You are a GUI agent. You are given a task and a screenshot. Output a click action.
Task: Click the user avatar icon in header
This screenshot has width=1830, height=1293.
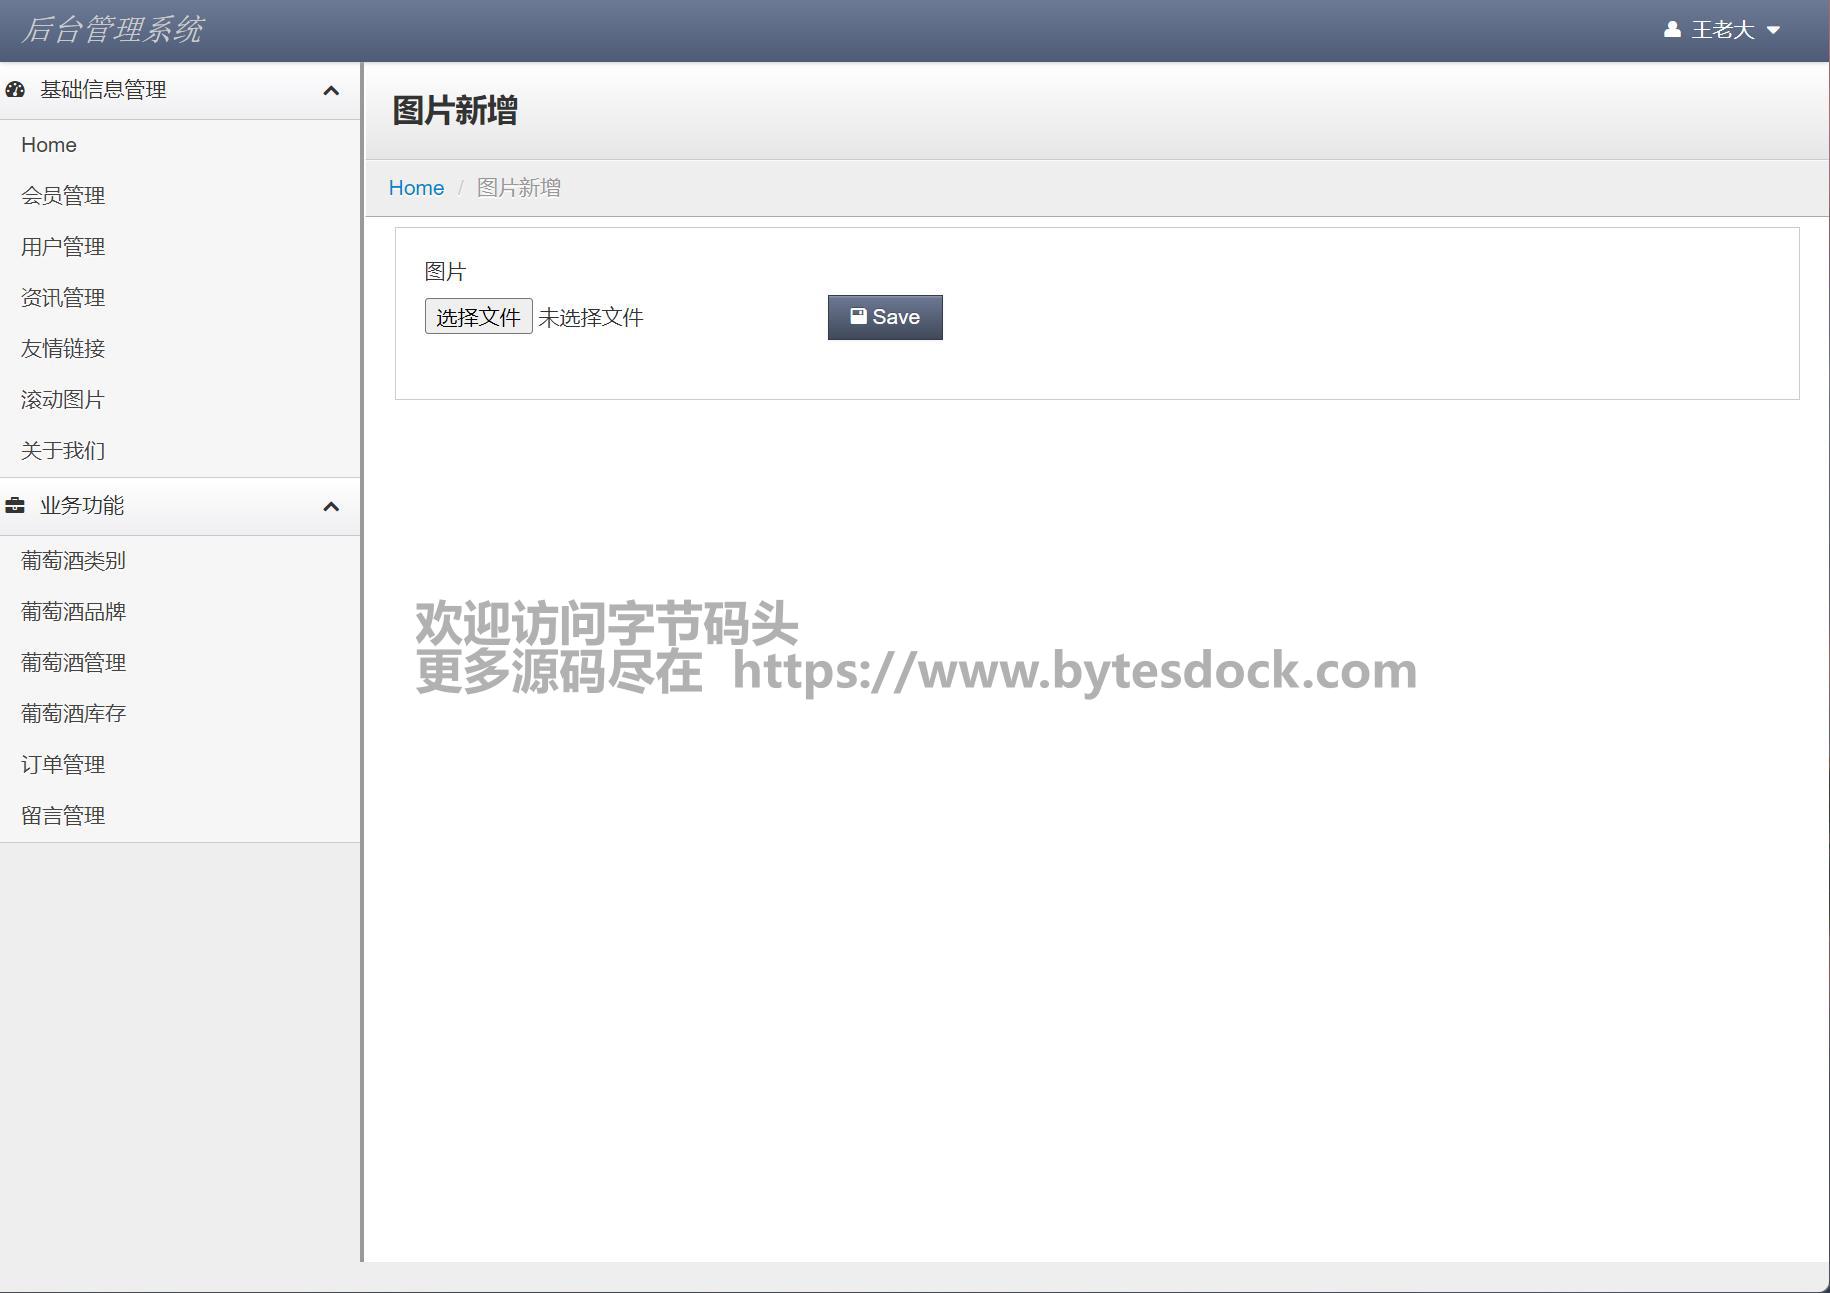coord(1671,30)
